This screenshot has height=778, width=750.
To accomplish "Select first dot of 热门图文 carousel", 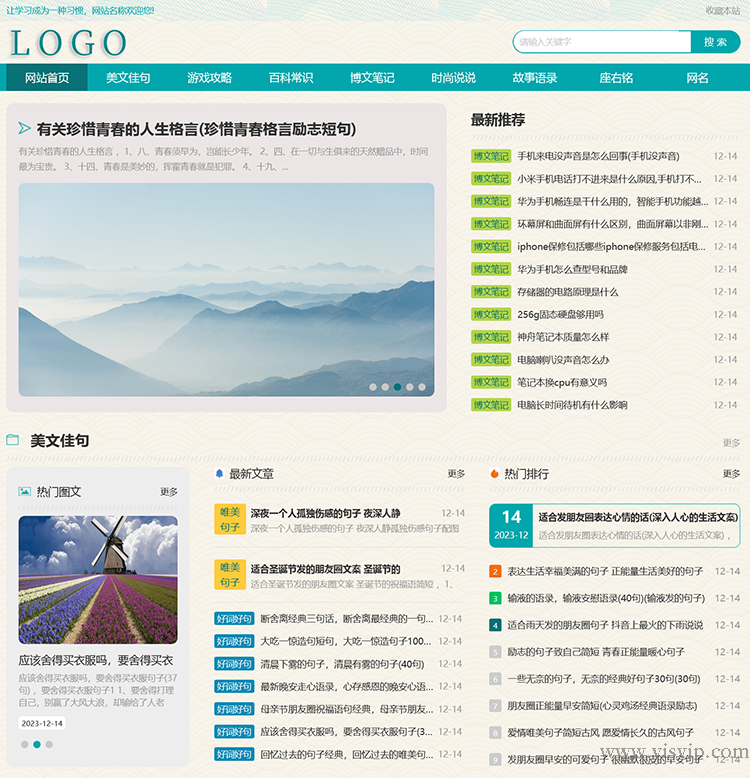I will (24, 744).
